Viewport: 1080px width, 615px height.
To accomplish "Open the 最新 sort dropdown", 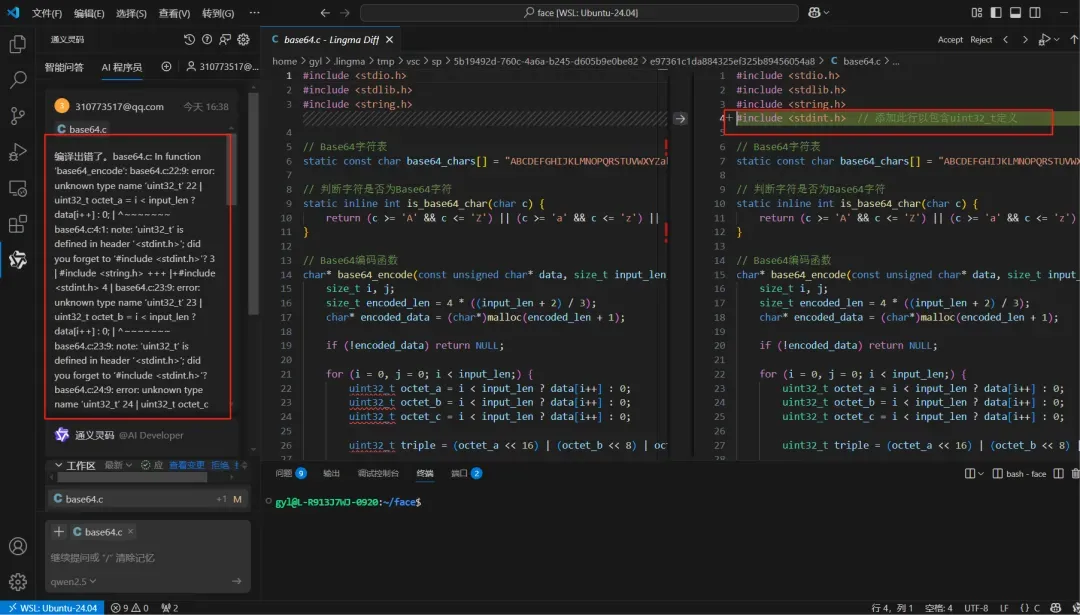I will 118,465.
